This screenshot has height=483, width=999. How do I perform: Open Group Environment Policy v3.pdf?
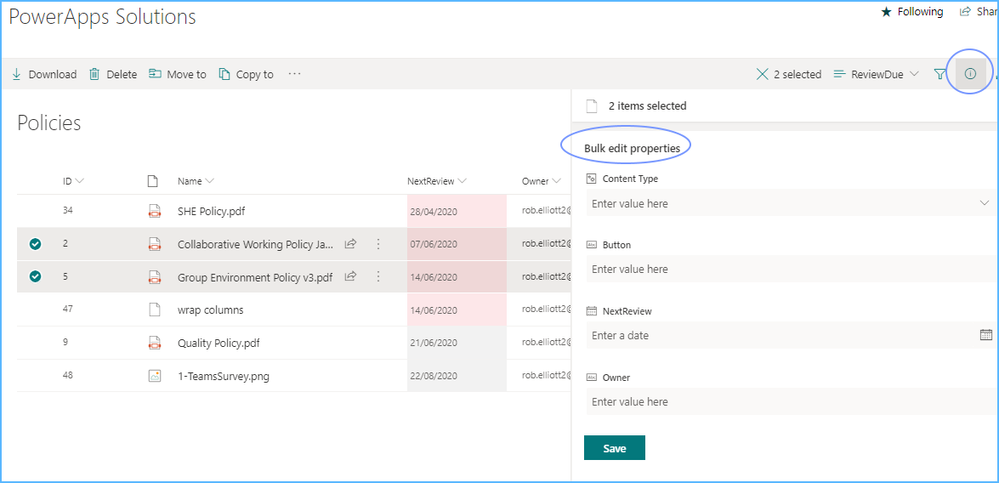point(255,277)
